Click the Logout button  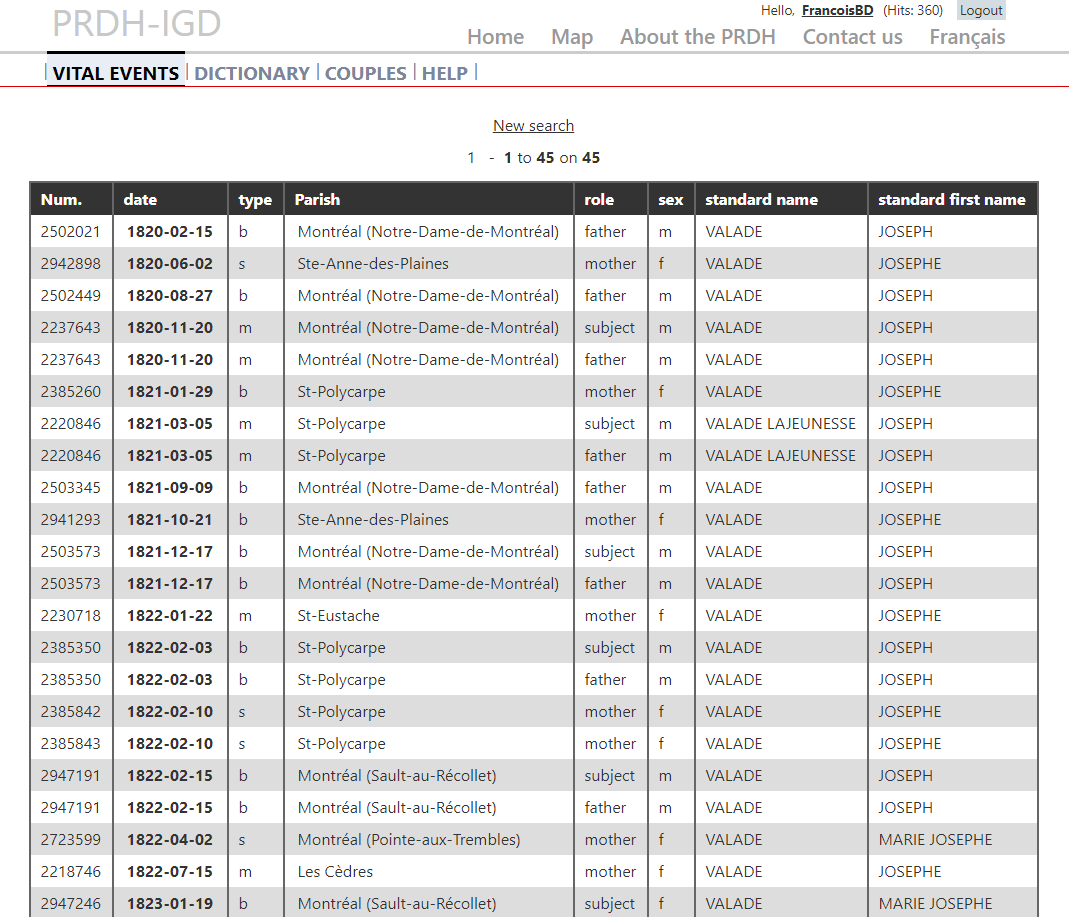pyautogui.click(x=981, y=10)
